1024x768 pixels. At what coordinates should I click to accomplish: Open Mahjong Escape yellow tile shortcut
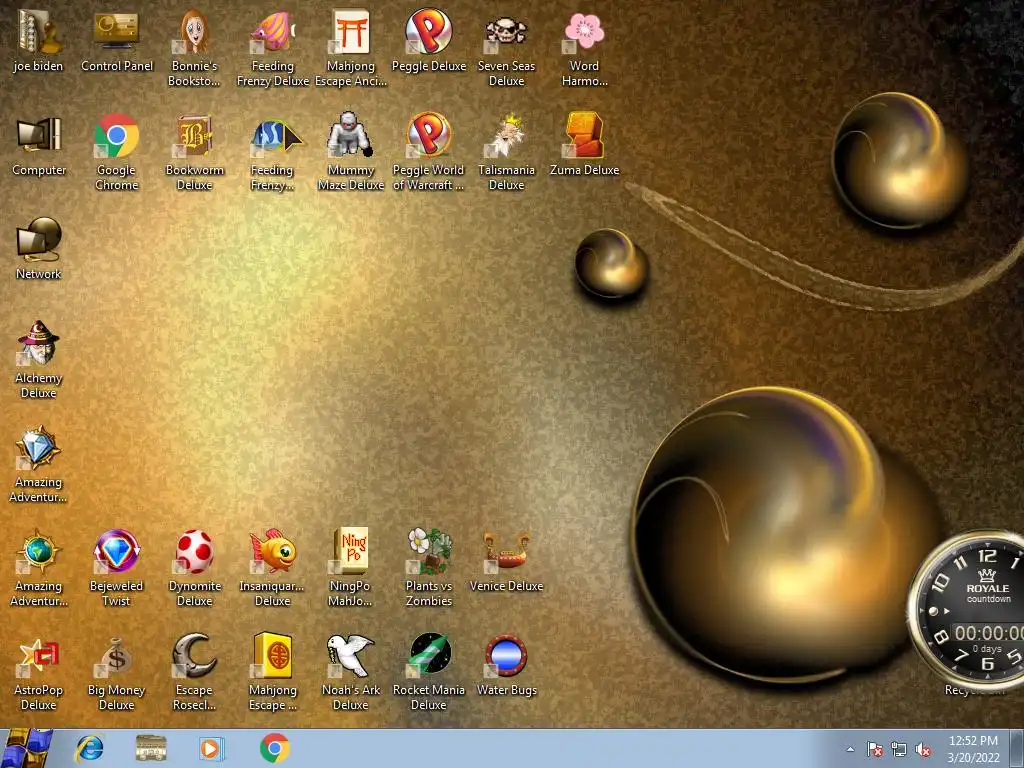pyautogui.click(x=272, y=673)
